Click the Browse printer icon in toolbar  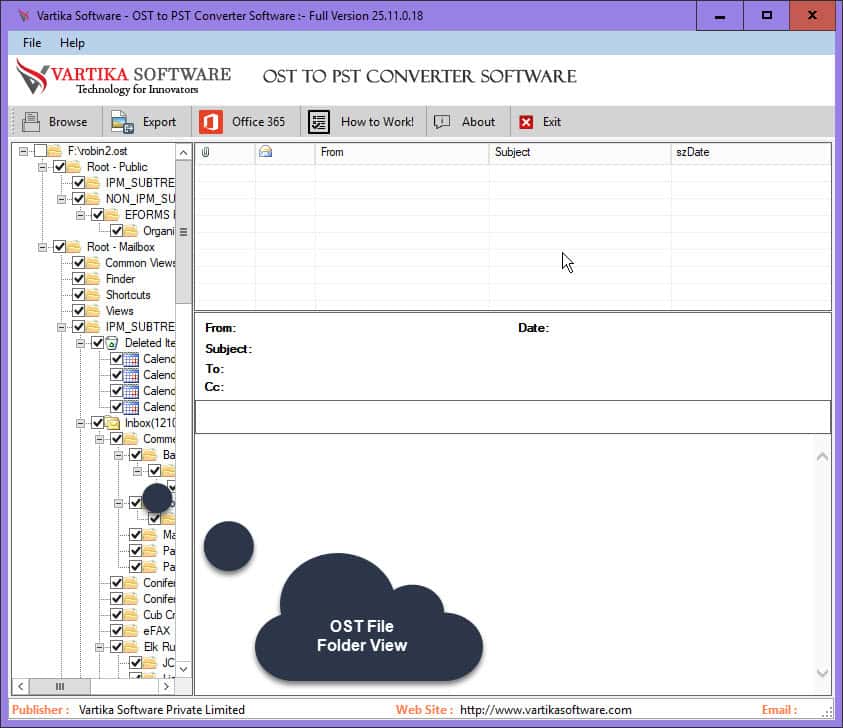point(31,122)
